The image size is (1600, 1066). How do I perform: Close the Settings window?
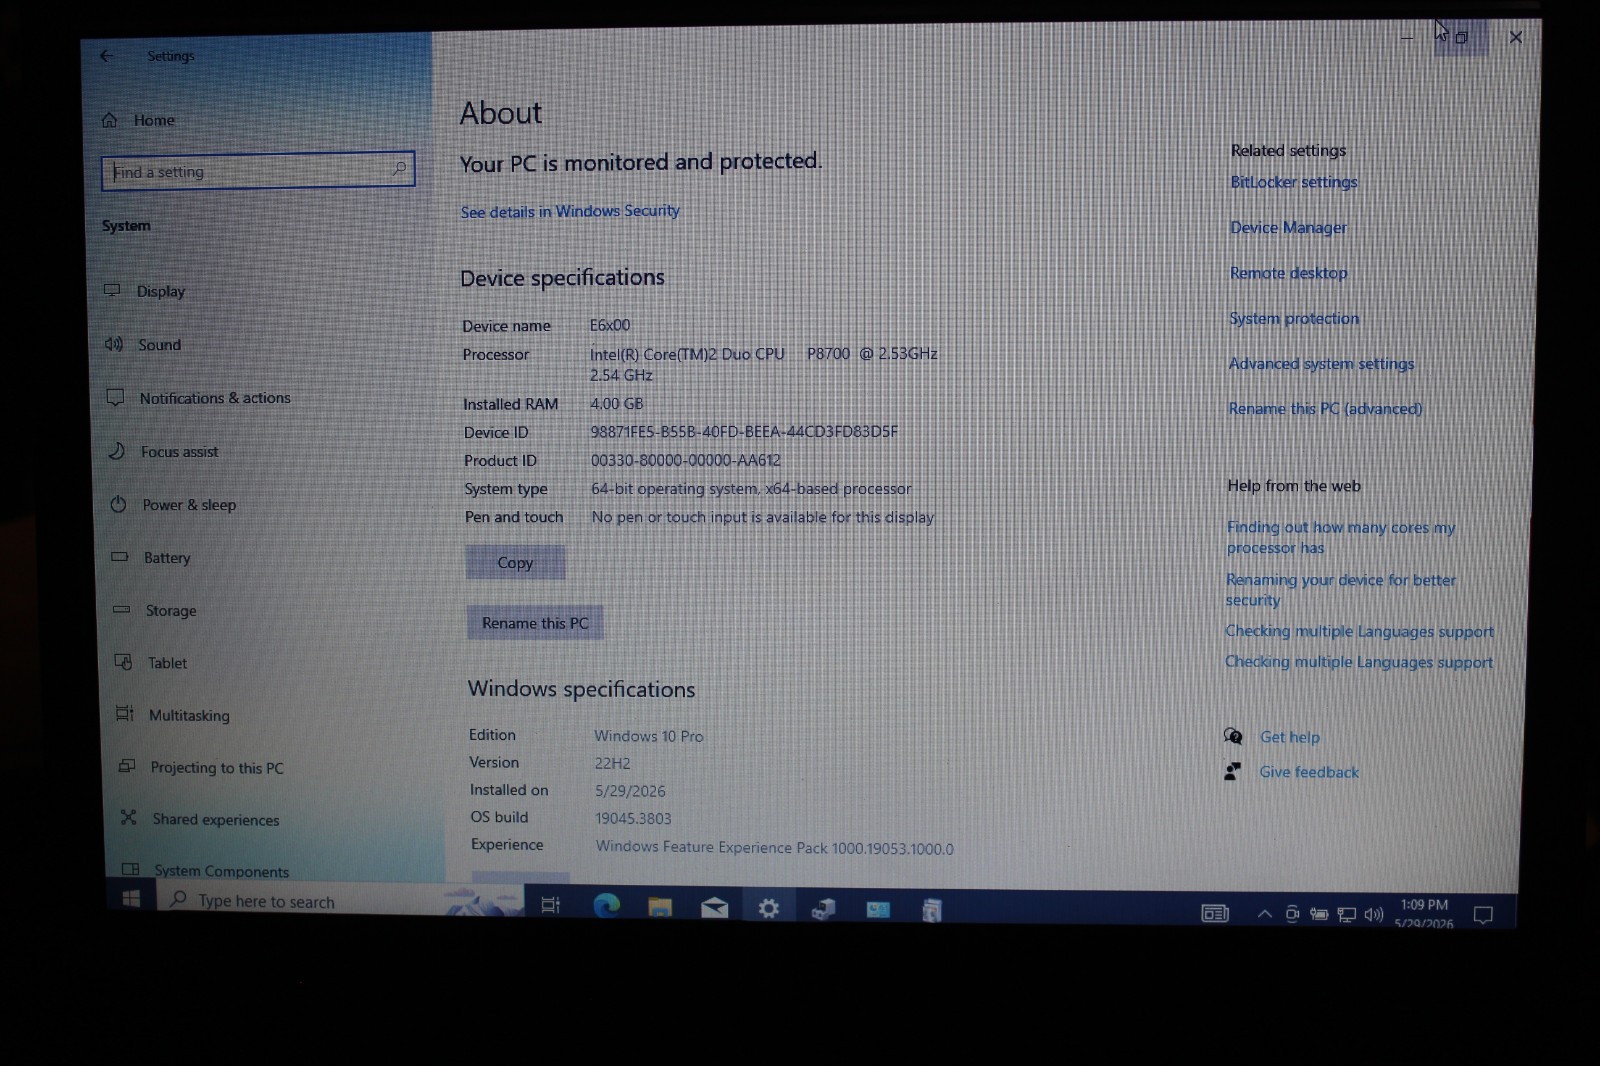[x=1516, y=37]
